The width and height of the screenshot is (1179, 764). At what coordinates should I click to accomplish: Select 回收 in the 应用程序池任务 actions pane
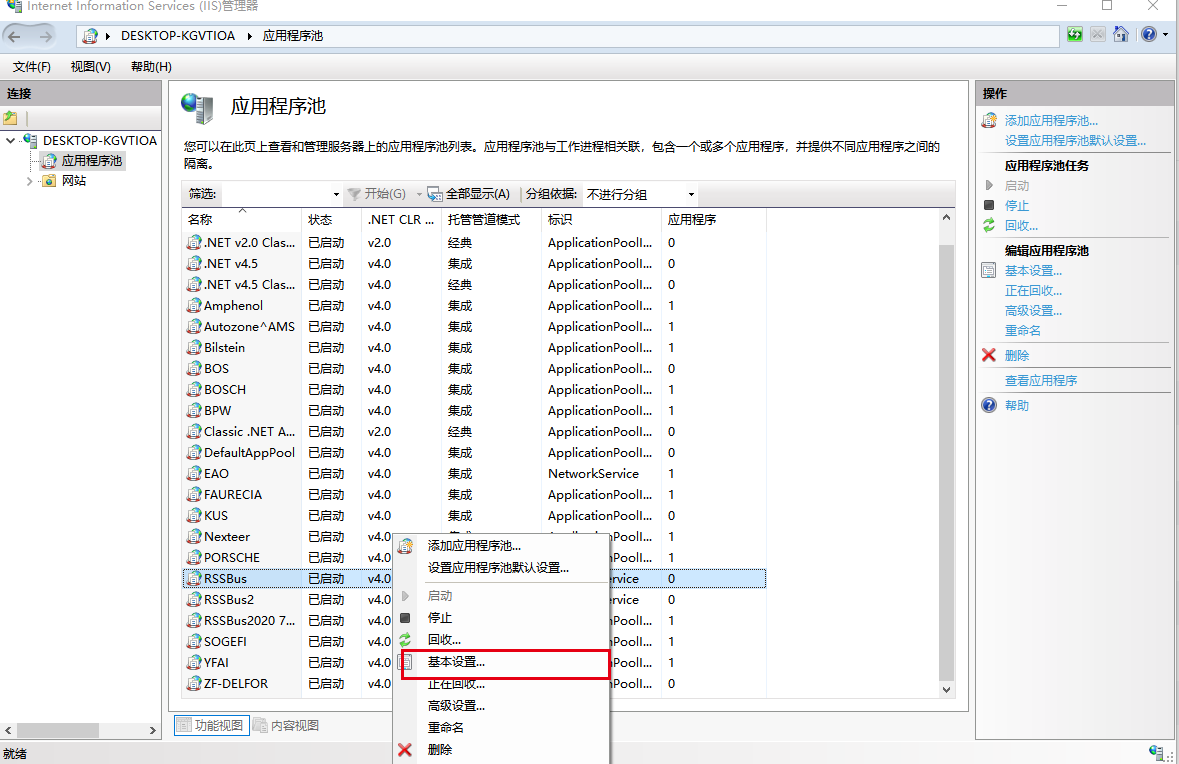pos(1020,225)
